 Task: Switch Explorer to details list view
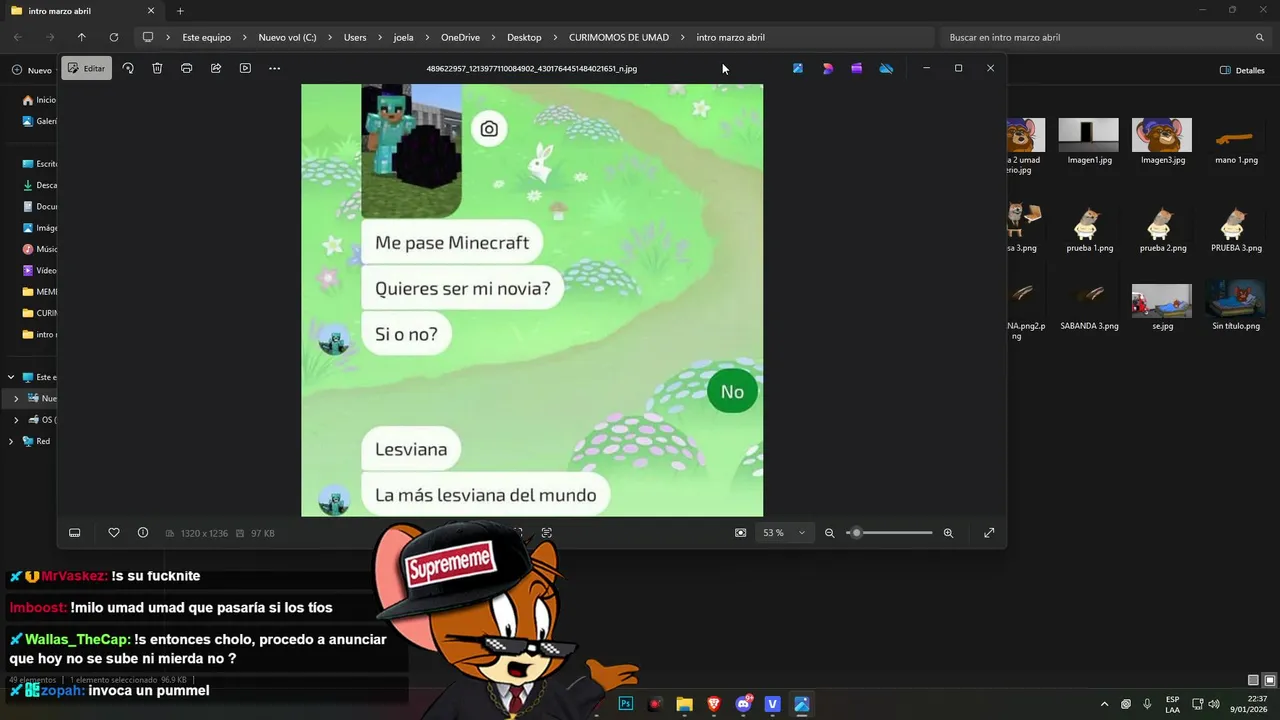[x=1254, y=680]
